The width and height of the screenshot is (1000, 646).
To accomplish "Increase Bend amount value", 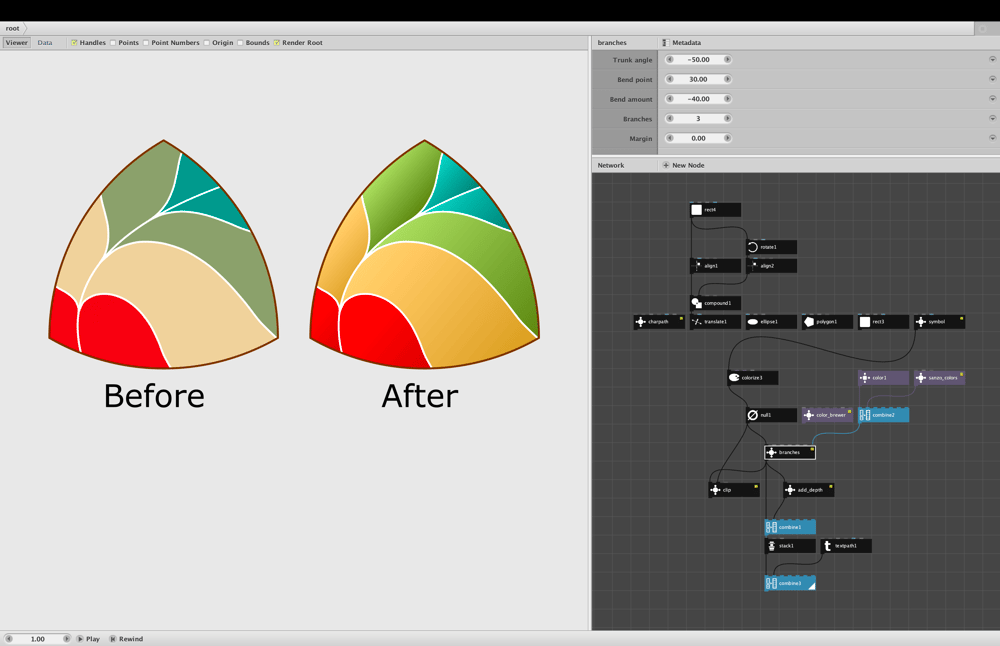I will coord(727,99).
